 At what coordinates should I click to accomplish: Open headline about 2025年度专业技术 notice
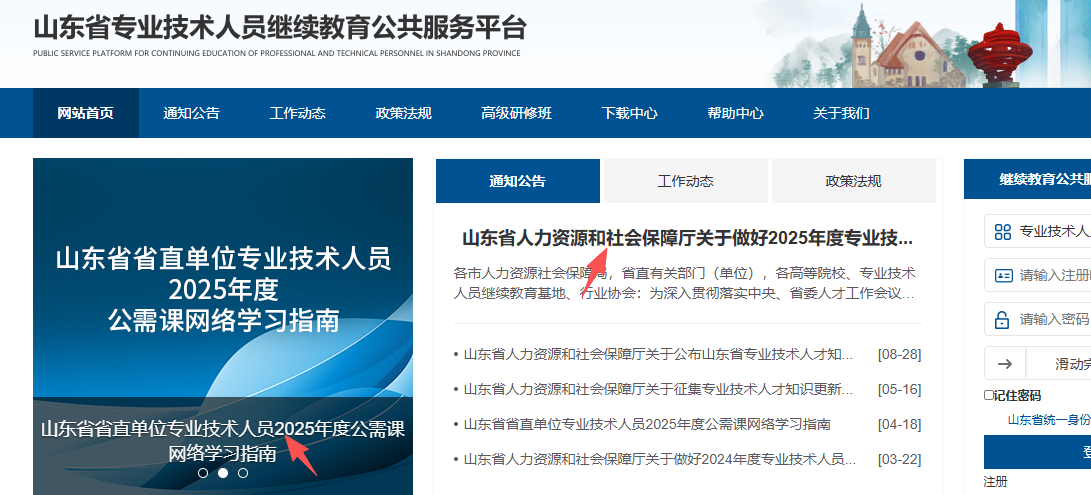pyautogui.click(x=686, y=238)
